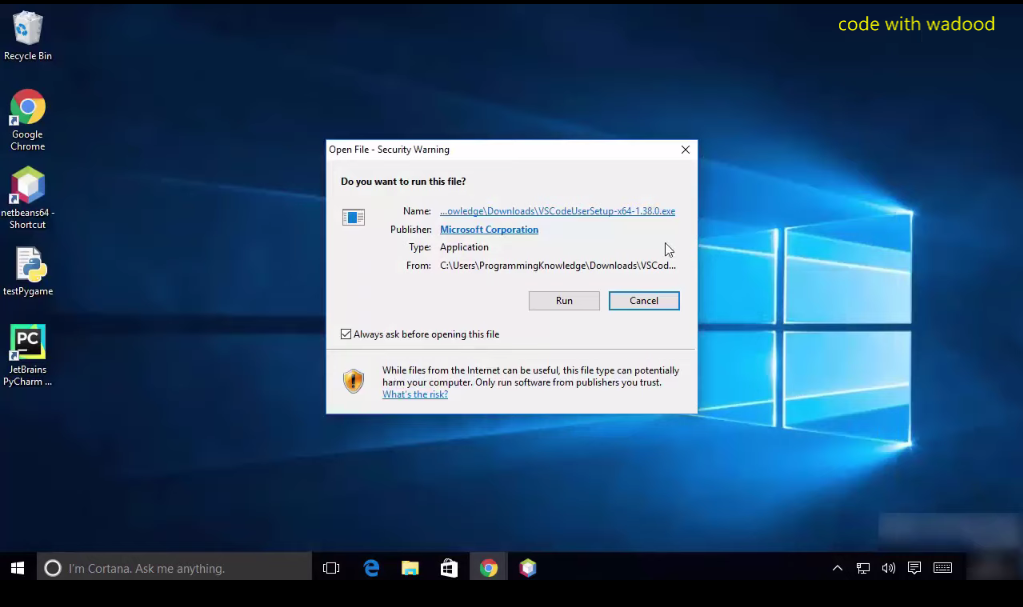Click the From path text in dialog
This screenshot has width=1023, height=607.
558,266
